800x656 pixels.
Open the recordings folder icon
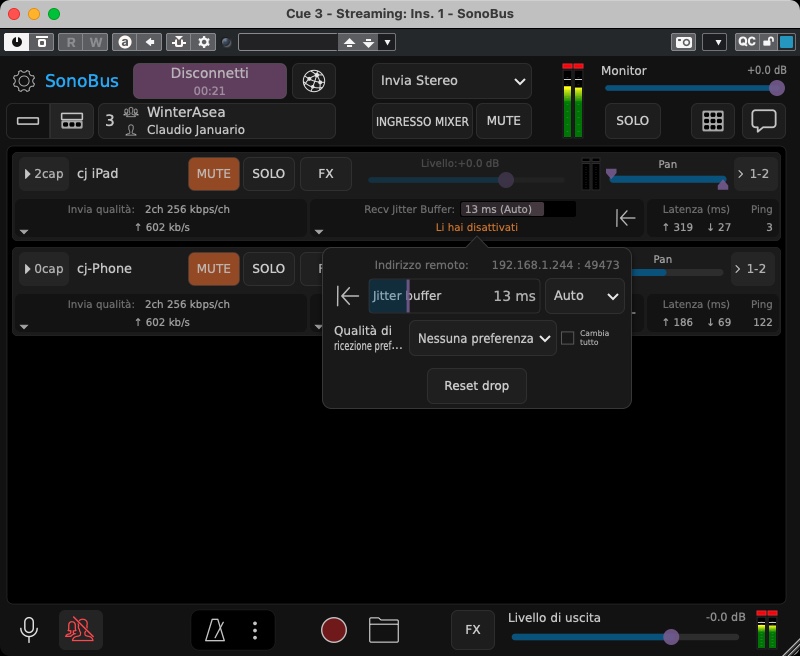pos(384,630)
